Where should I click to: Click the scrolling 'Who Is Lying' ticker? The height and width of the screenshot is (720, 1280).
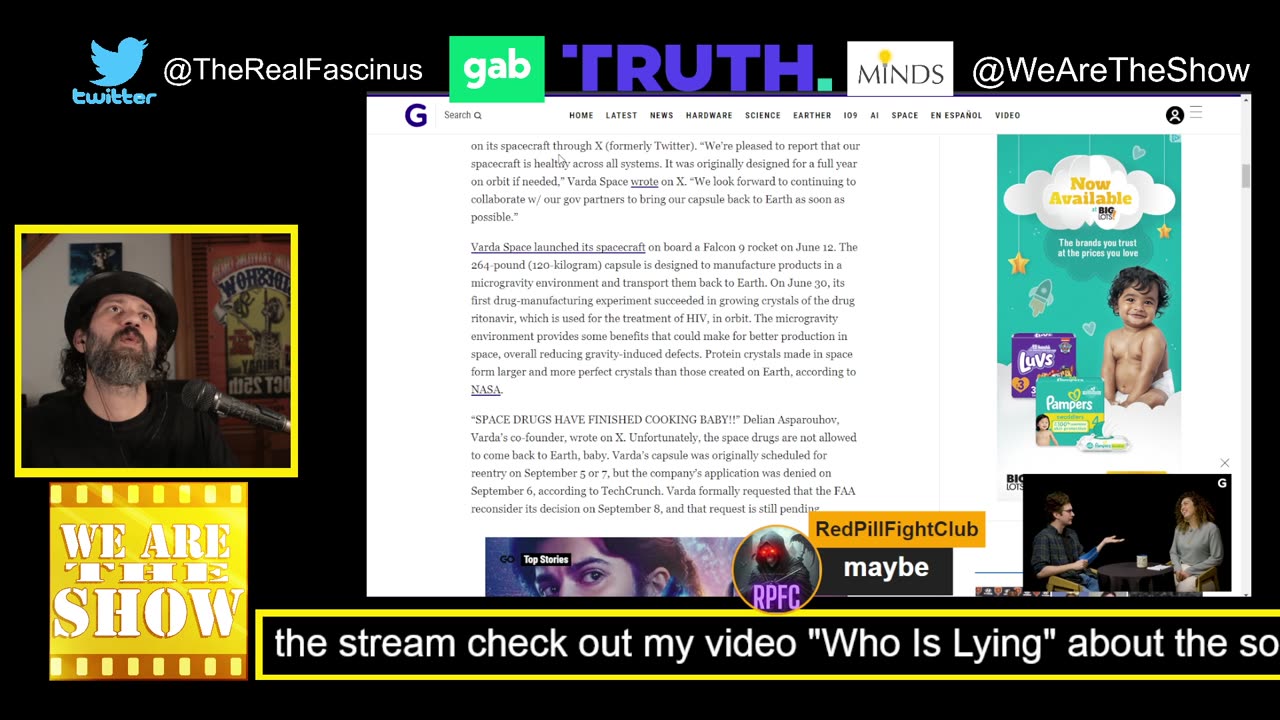(x=768, y=644)
